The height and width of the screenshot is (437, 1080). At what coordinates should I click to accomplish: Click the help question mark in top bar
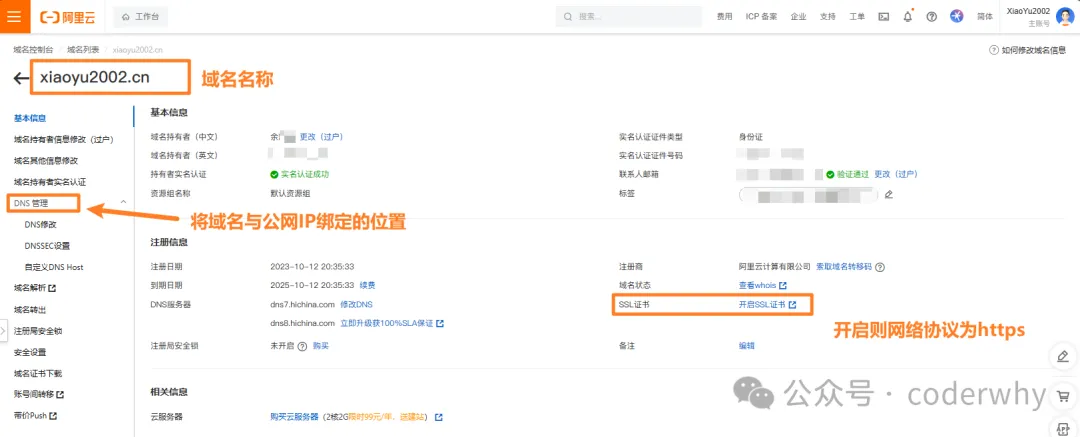[931, 17]
